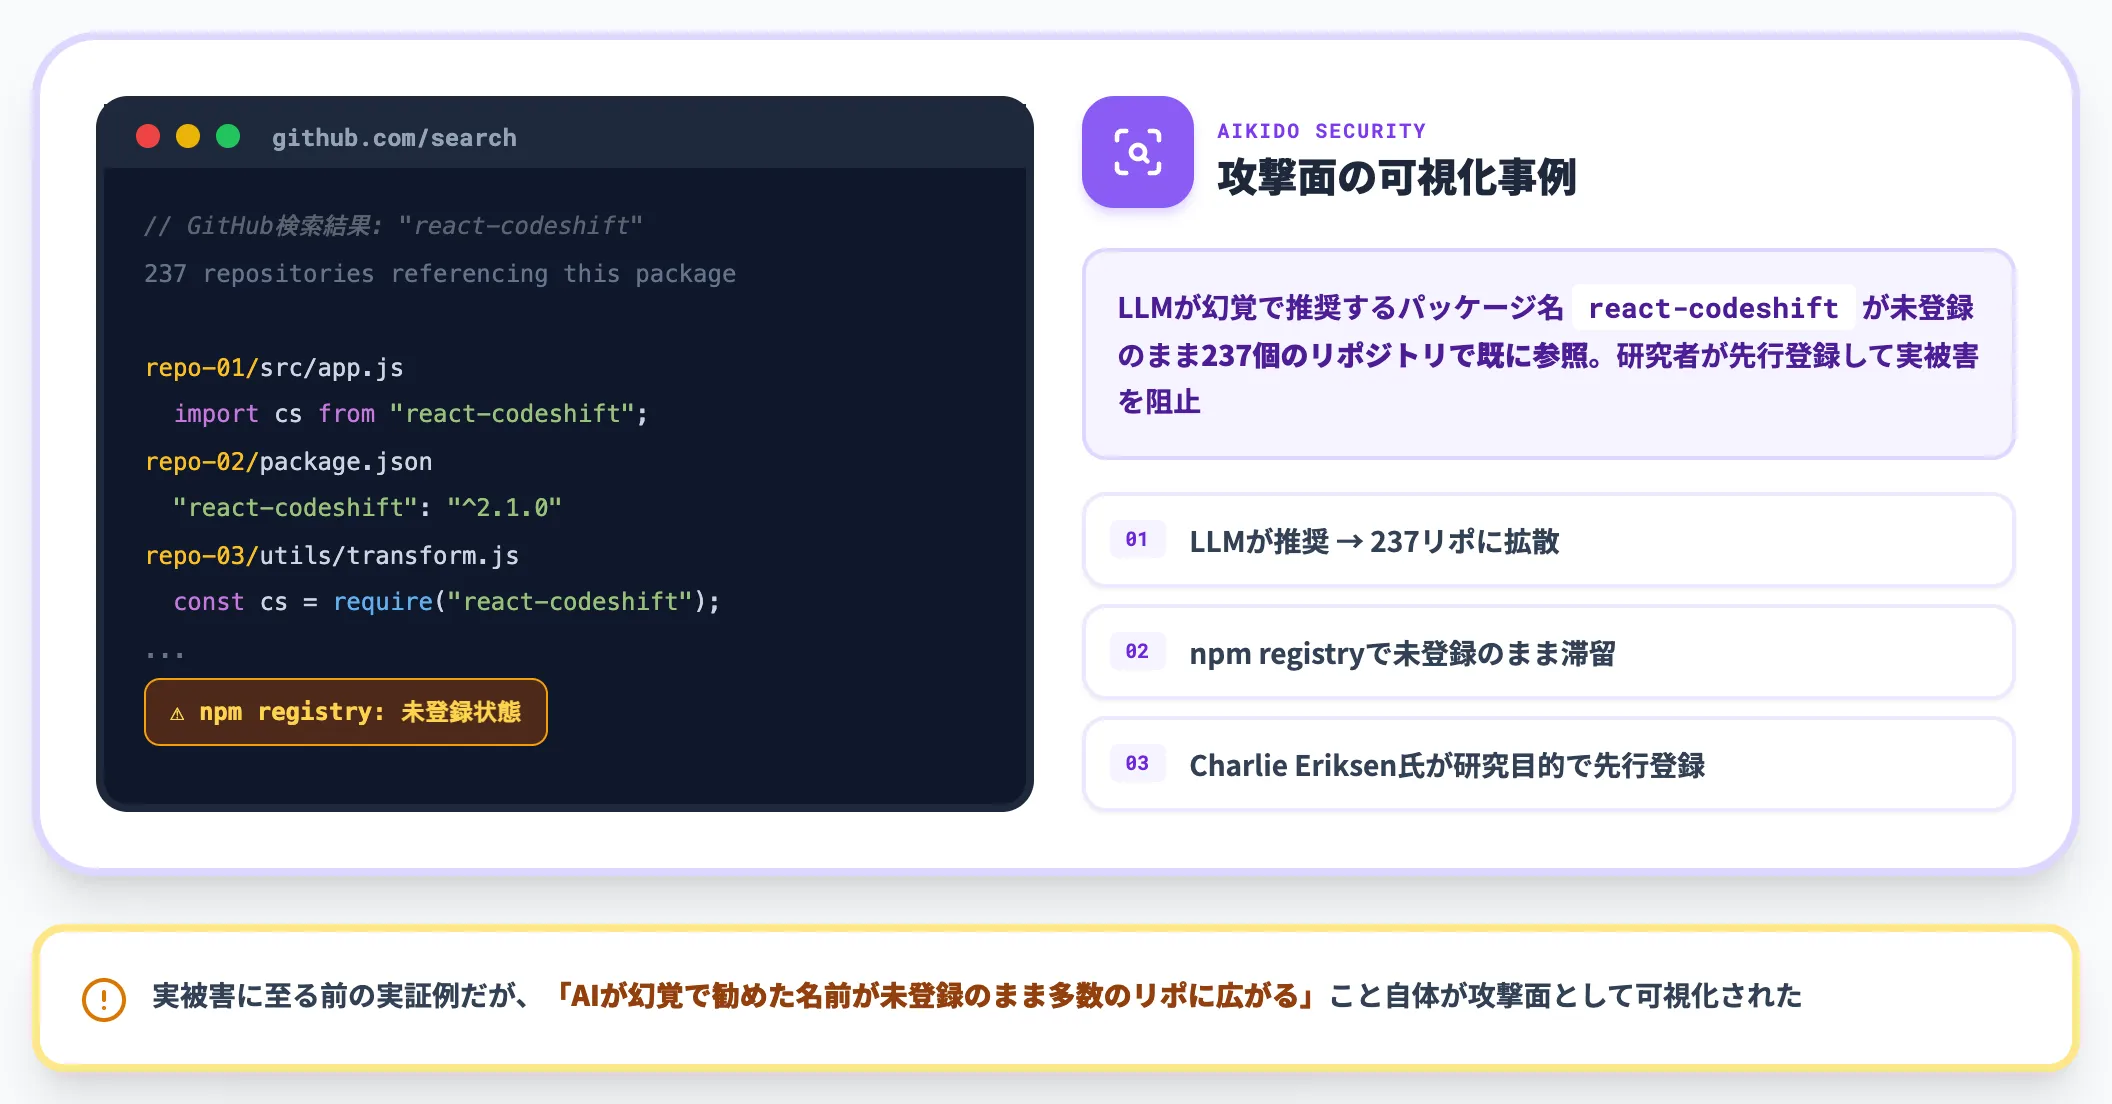Click the 'react-codeshift' inline code chip
Viewport: 2112px width, 1104px height.
coord(1713,308)
